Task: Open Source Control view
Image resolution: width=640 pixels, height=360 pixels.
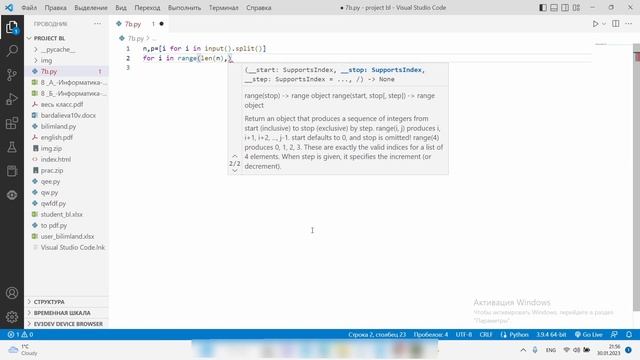Action: [x=12, y=75]
